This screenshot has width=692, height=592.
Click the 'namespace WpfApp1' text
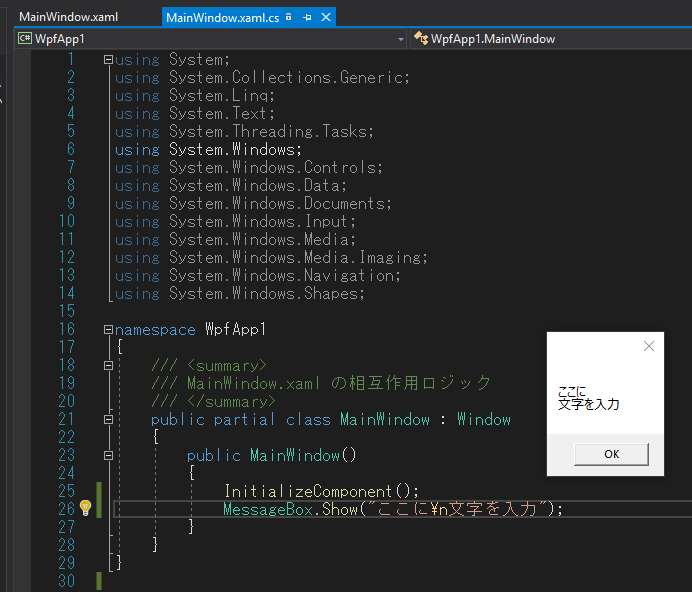pyautogui.click(x=190, y=329)
